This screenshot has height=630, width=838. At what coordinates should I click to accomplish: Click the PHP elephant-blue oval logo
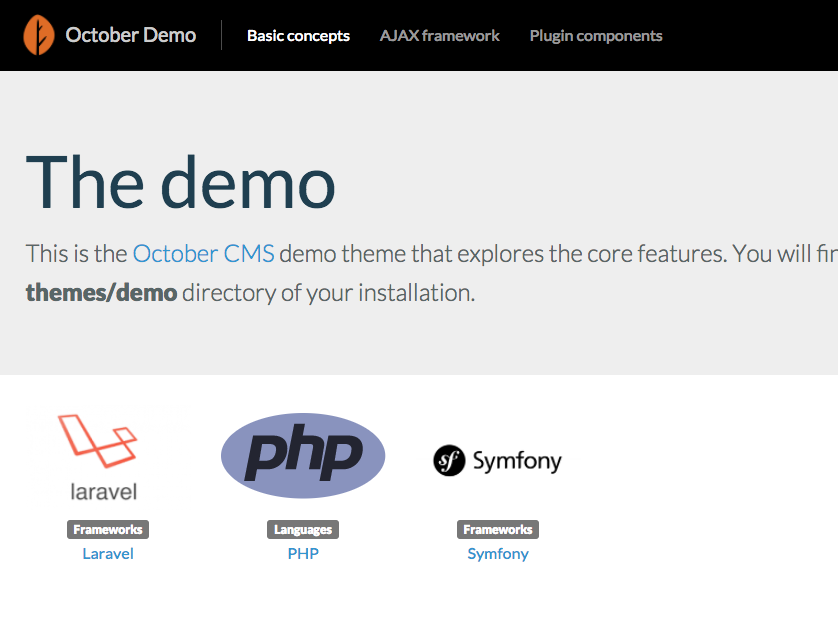(303, 455)
